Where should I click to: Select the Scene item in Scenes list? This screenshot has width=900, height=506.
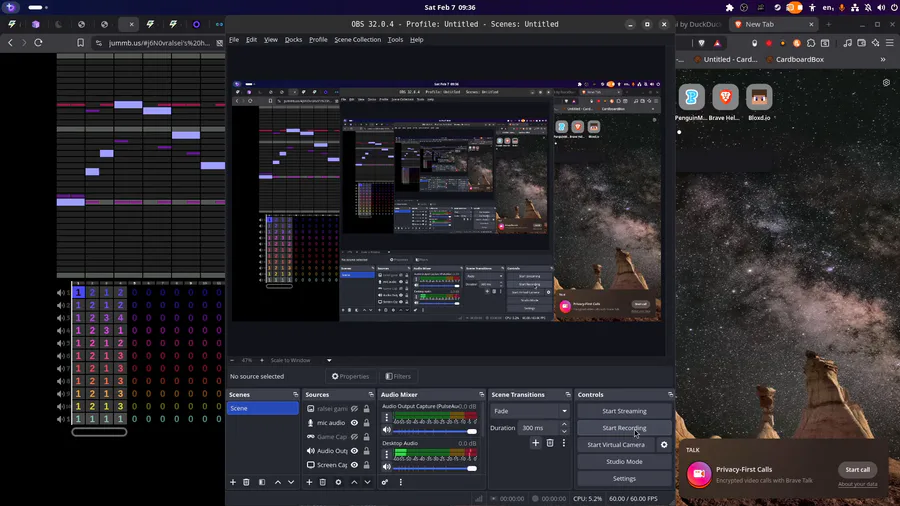tap(262, 408)
